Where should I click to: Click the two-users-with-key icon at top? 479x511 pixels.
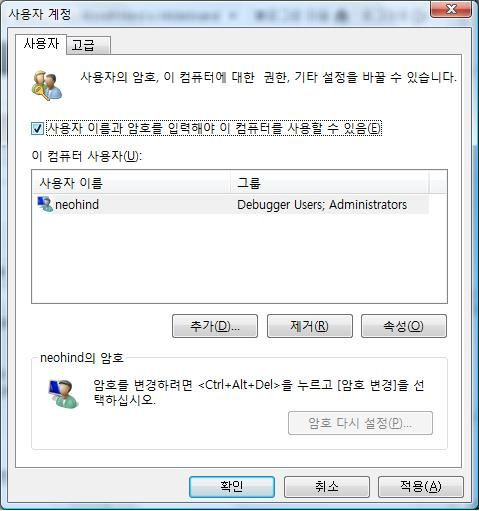point(47,85)
